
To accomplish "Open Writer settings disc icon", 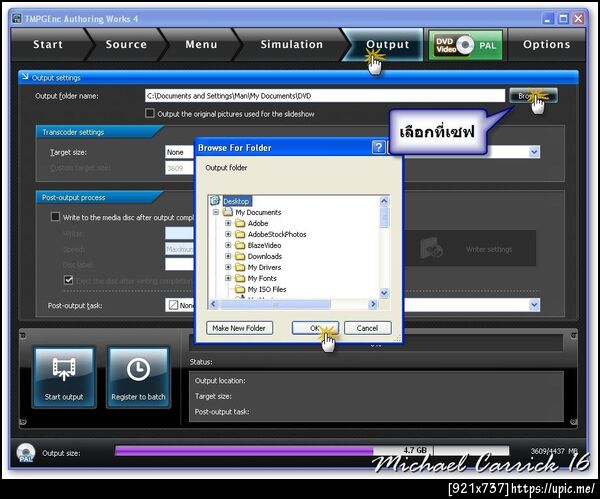I will (431, 249).
